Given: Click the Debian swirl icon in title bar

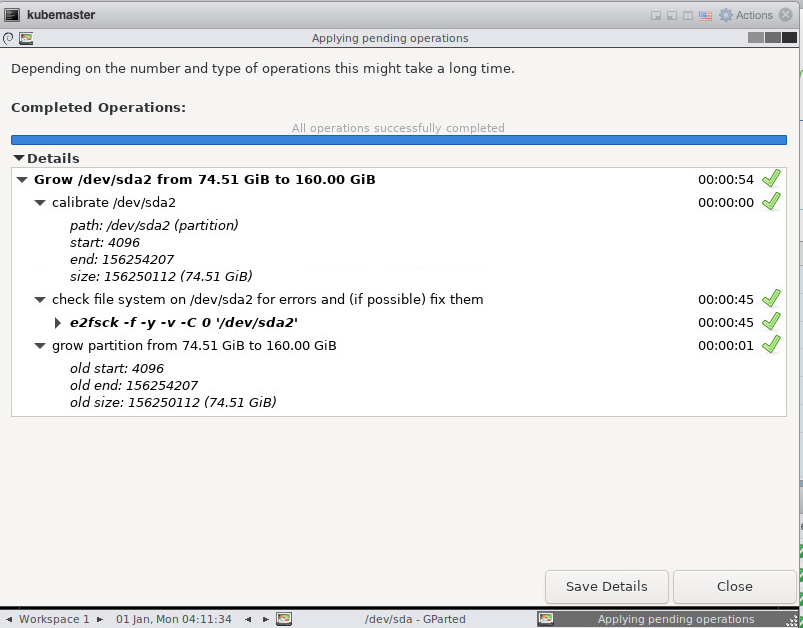Looking at the screenshot, I should point(8,38).
